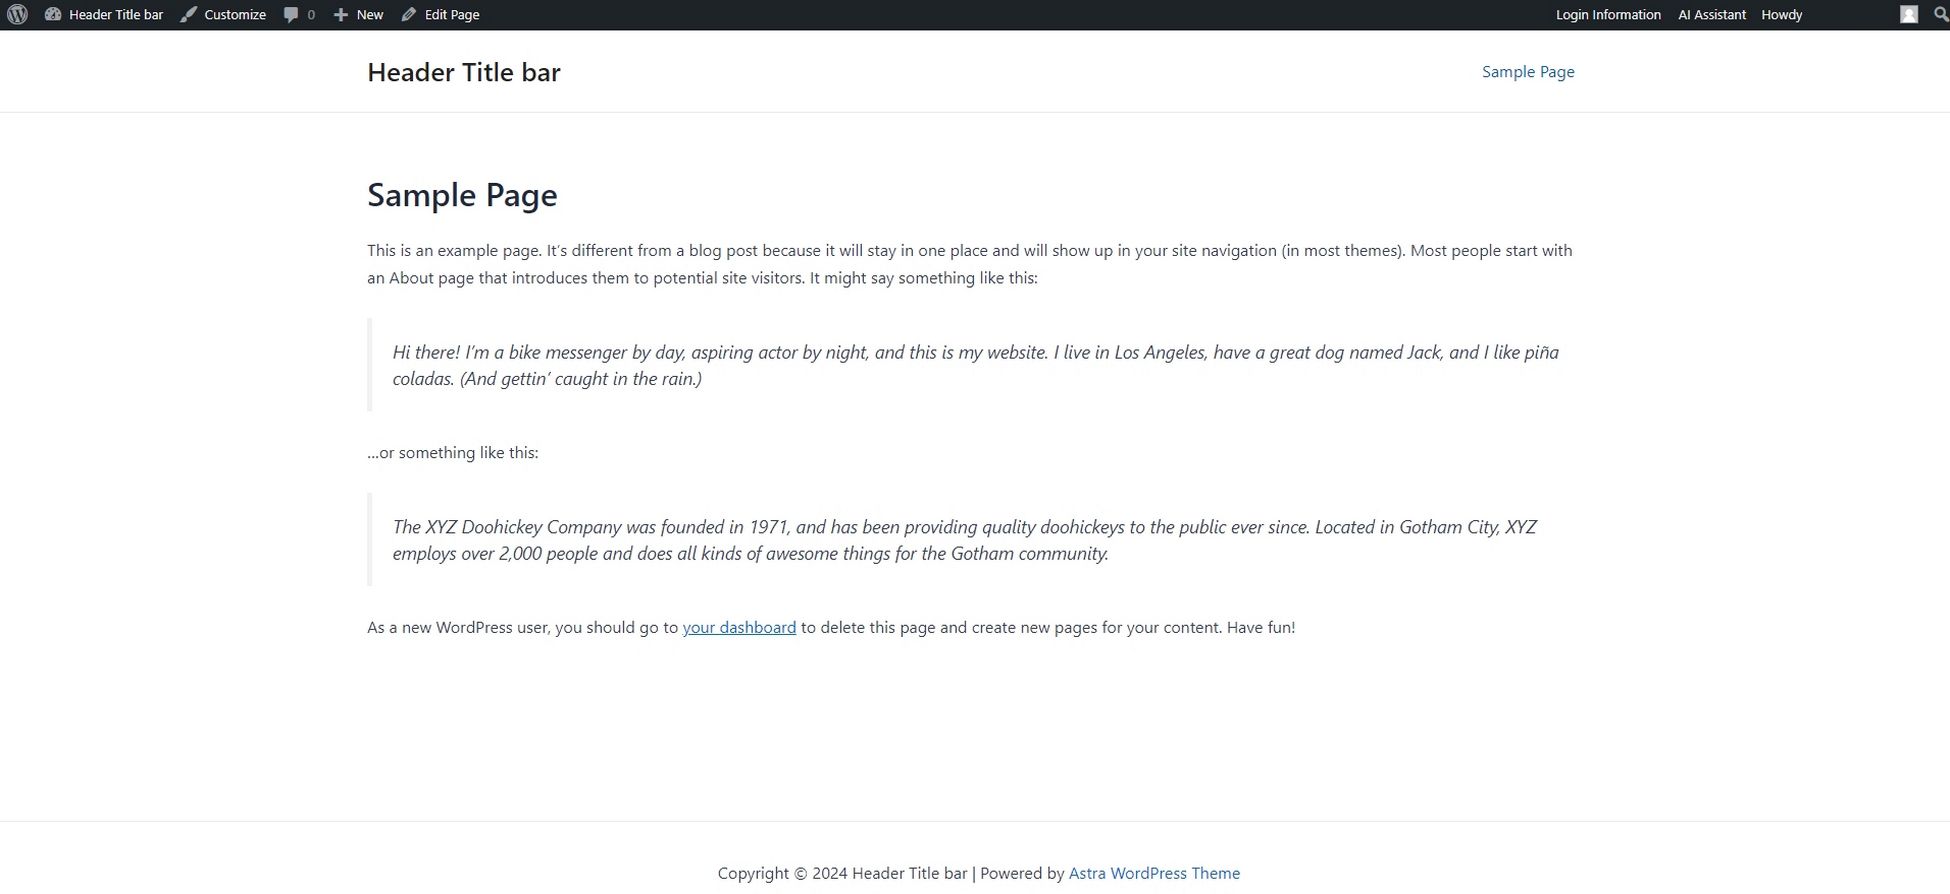Click the user avatar icon
The width and height of the screenshot is (1950, 894).
pos(1909,14)
